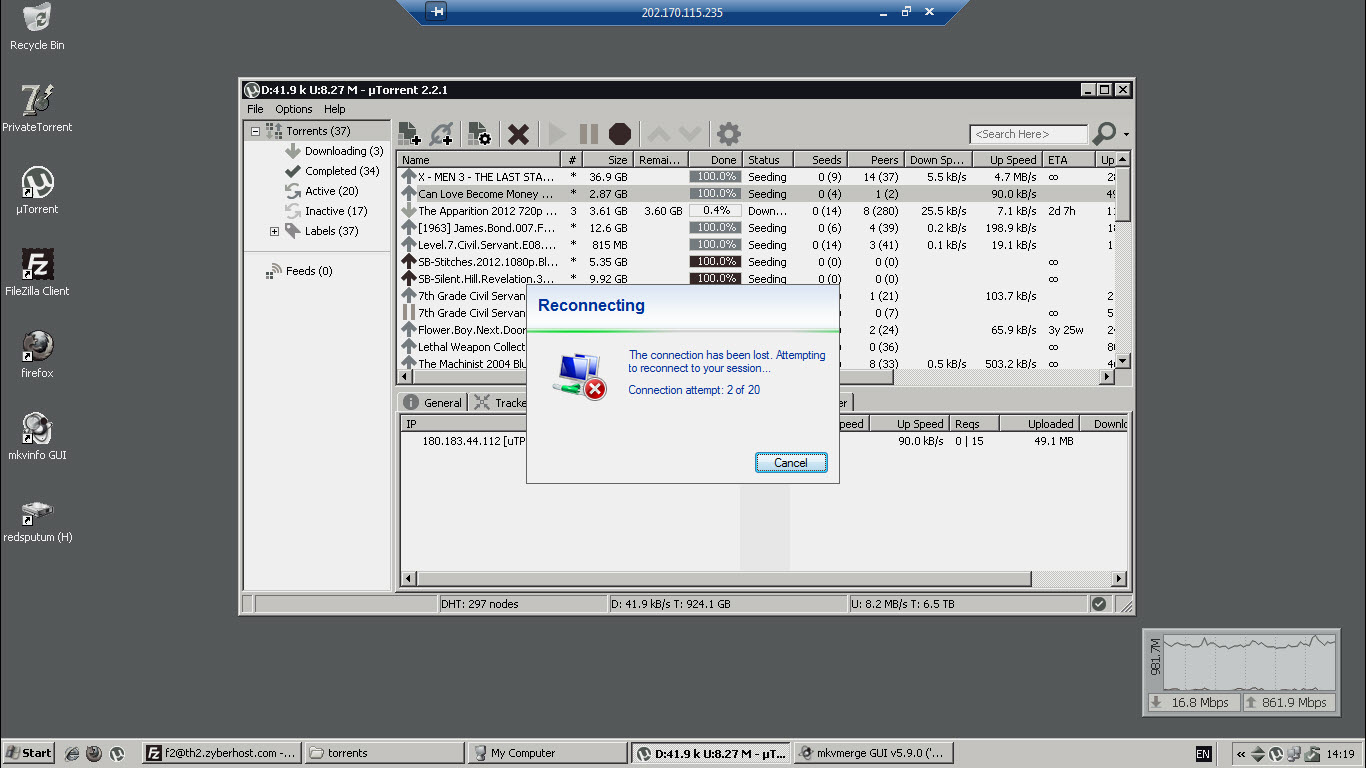This screenshot has height=768, width=1366.
Task: Click the torrent list horizontal scroll-right arrow
Action: click(1107, 377)
